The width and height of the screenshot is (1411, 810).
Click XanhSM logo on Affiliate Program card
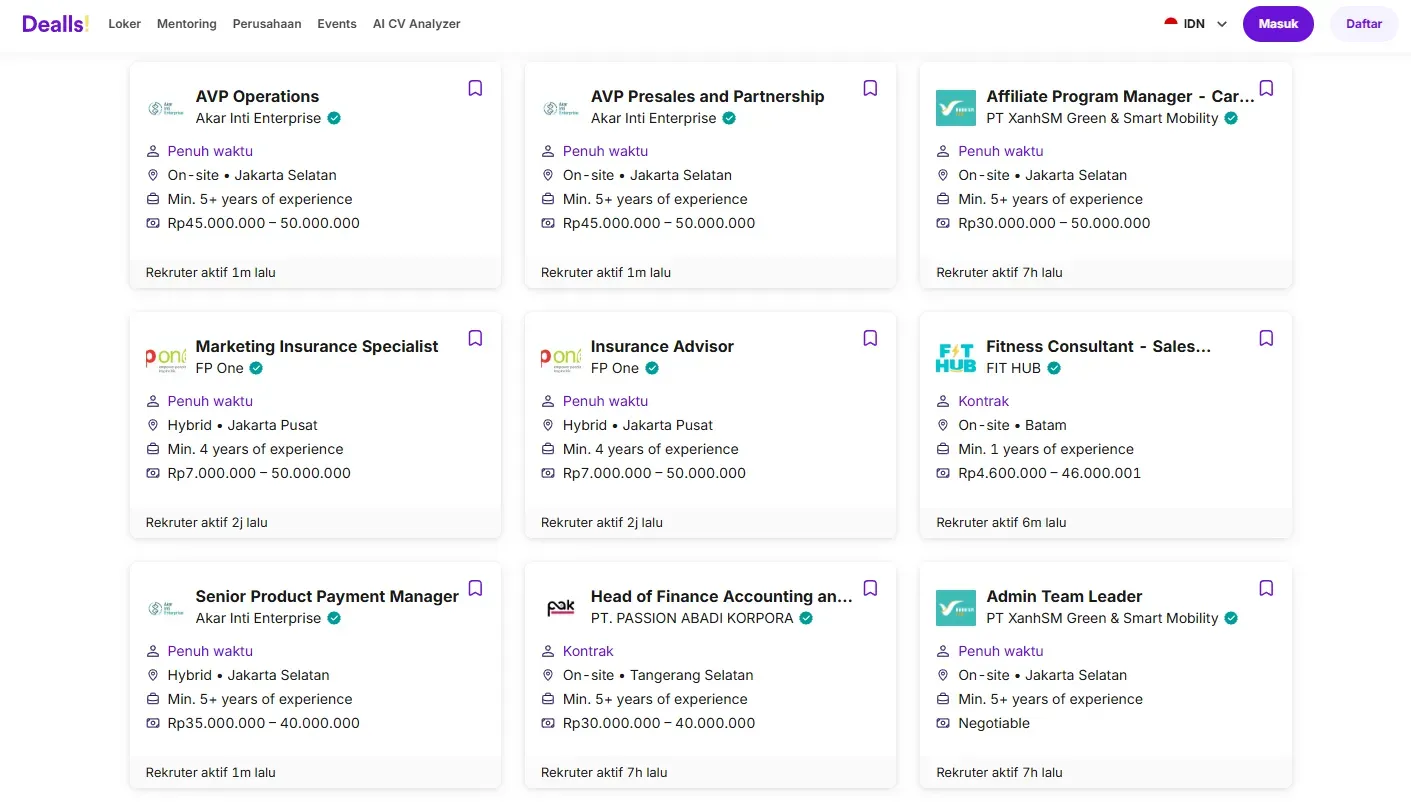(x=956, y=108)
